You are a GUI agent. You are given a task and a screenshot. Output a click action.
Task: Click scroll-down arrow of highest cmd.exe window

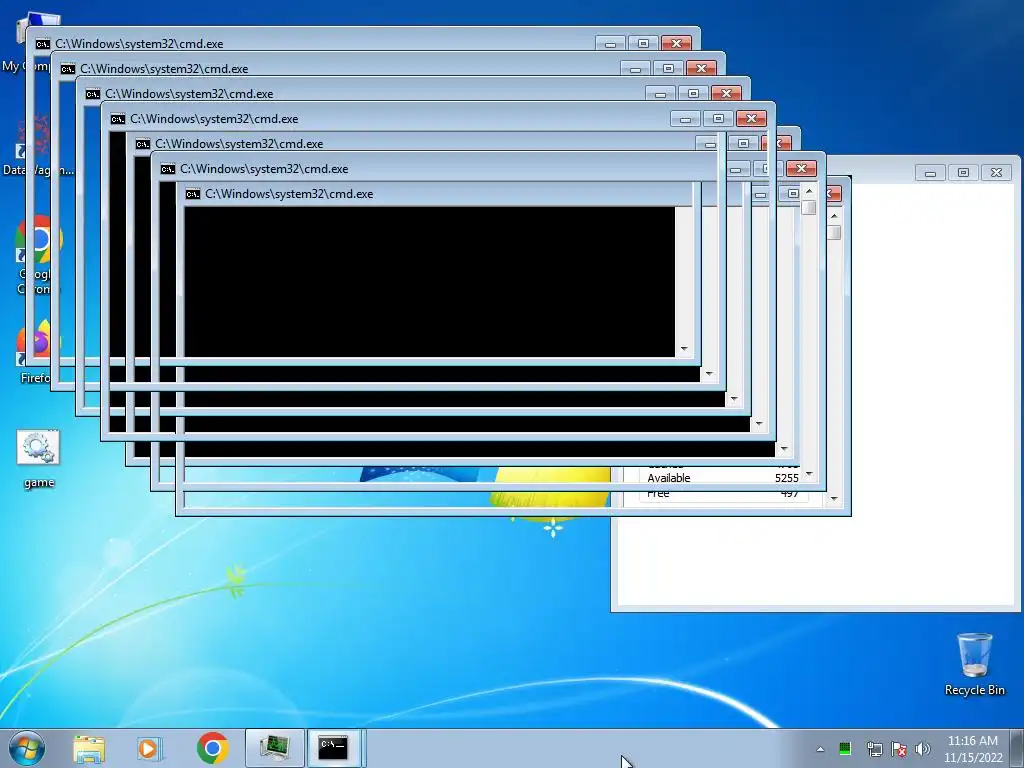point(684,349)
